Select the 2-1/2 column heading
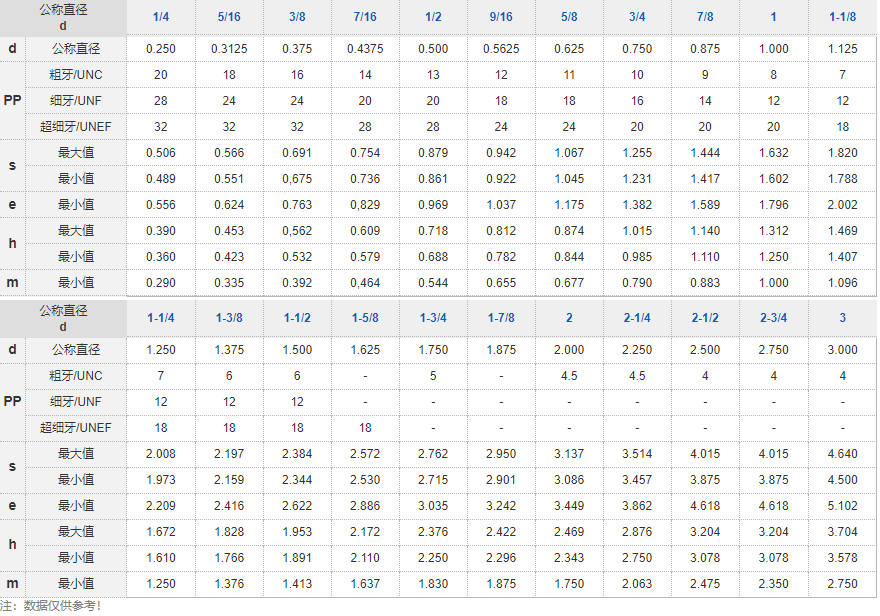880x616 pixels. [705, 318]
